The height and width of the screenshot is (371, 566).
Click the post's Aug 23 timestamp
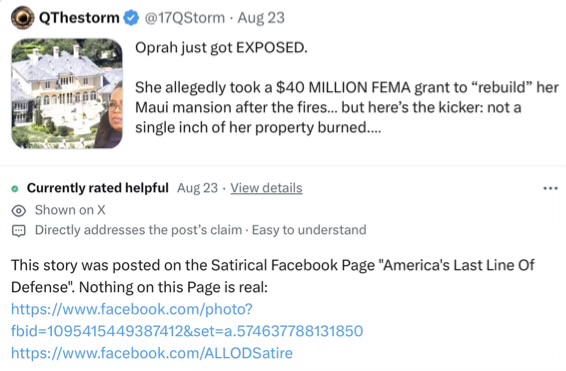click(x=261, y=18)
